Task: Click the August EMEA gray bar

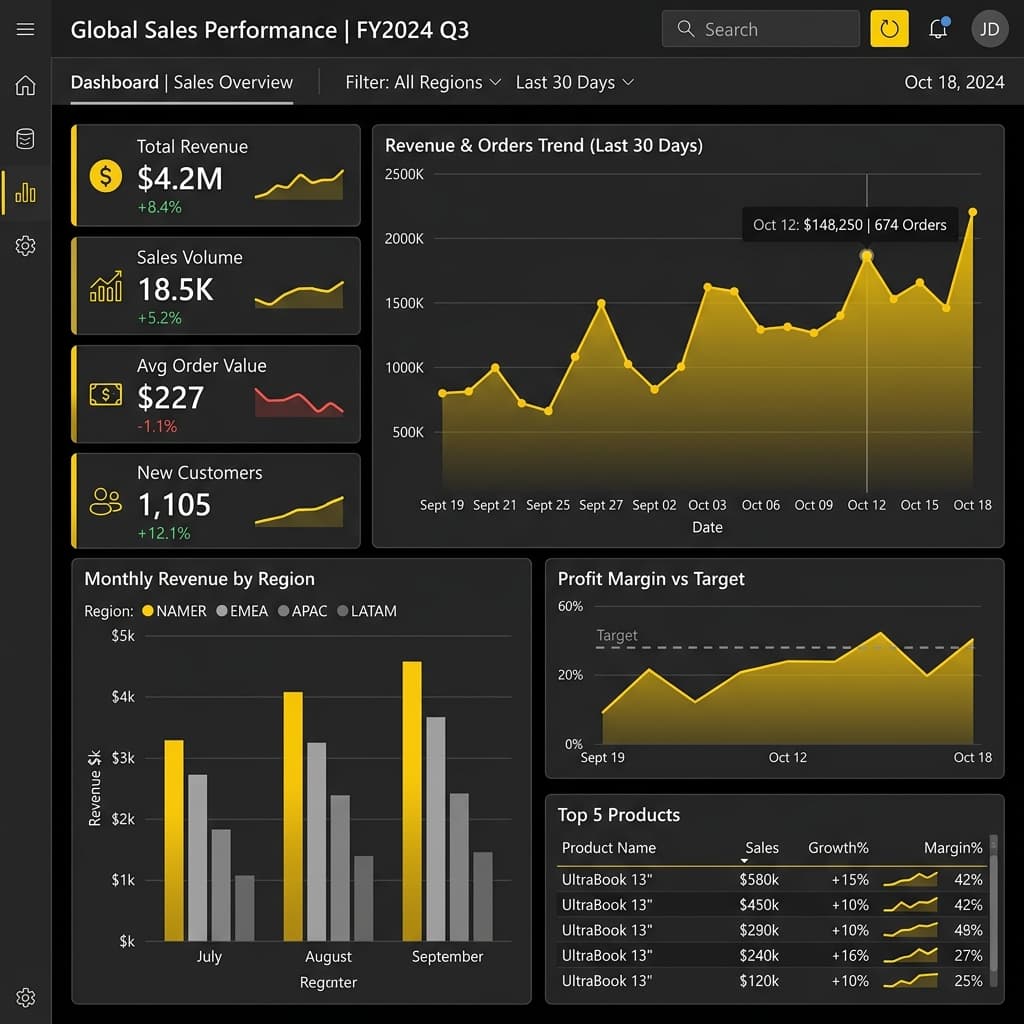Action: (x=316, y=842)
